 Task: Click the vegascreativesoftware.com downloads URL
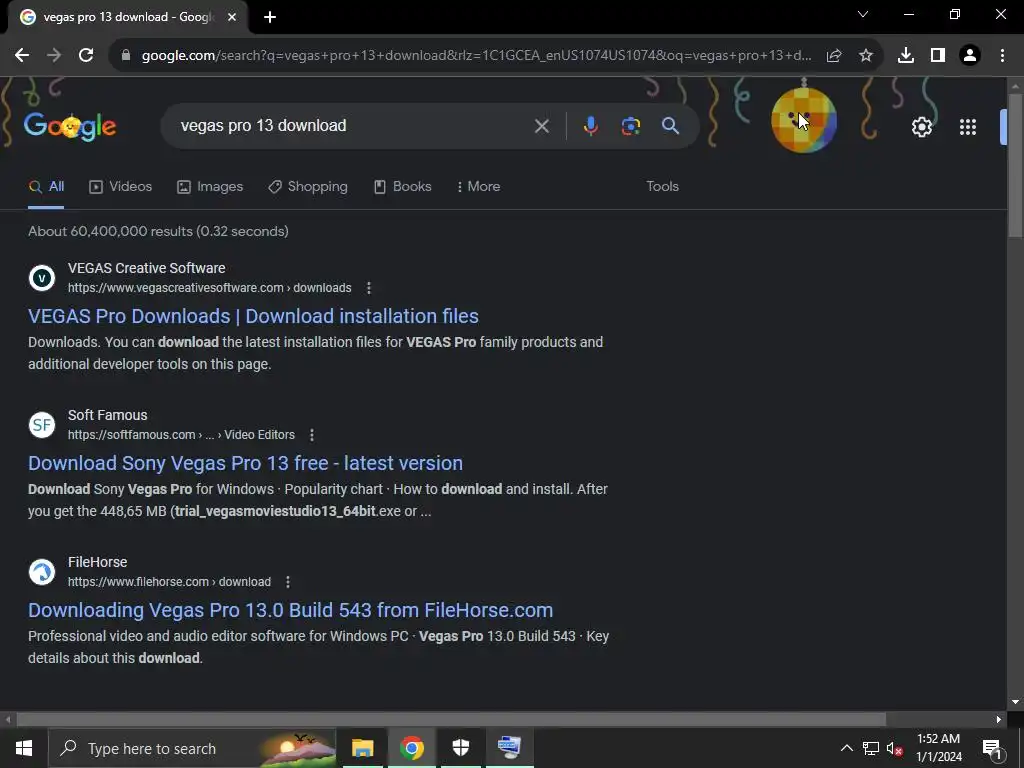point(210,288)
